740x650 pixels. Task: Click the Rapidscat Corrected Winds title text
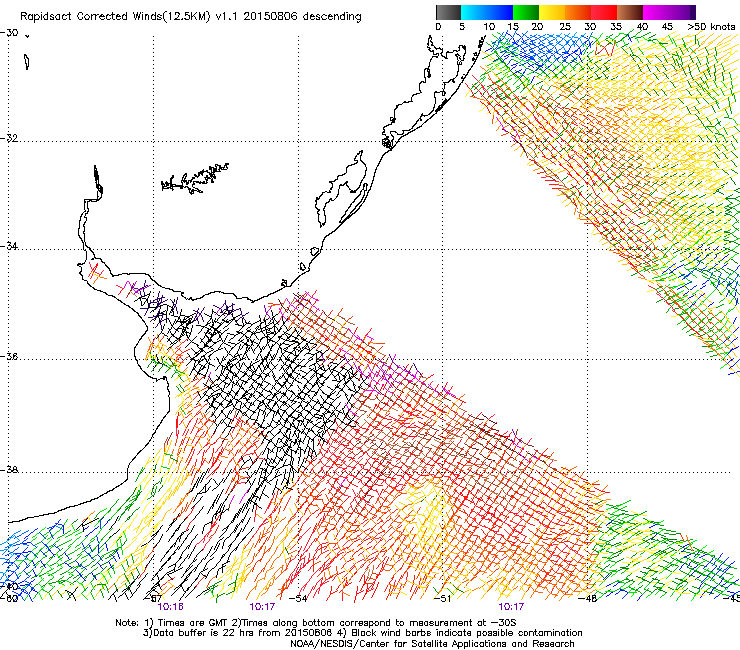click(x=191, y=17)
